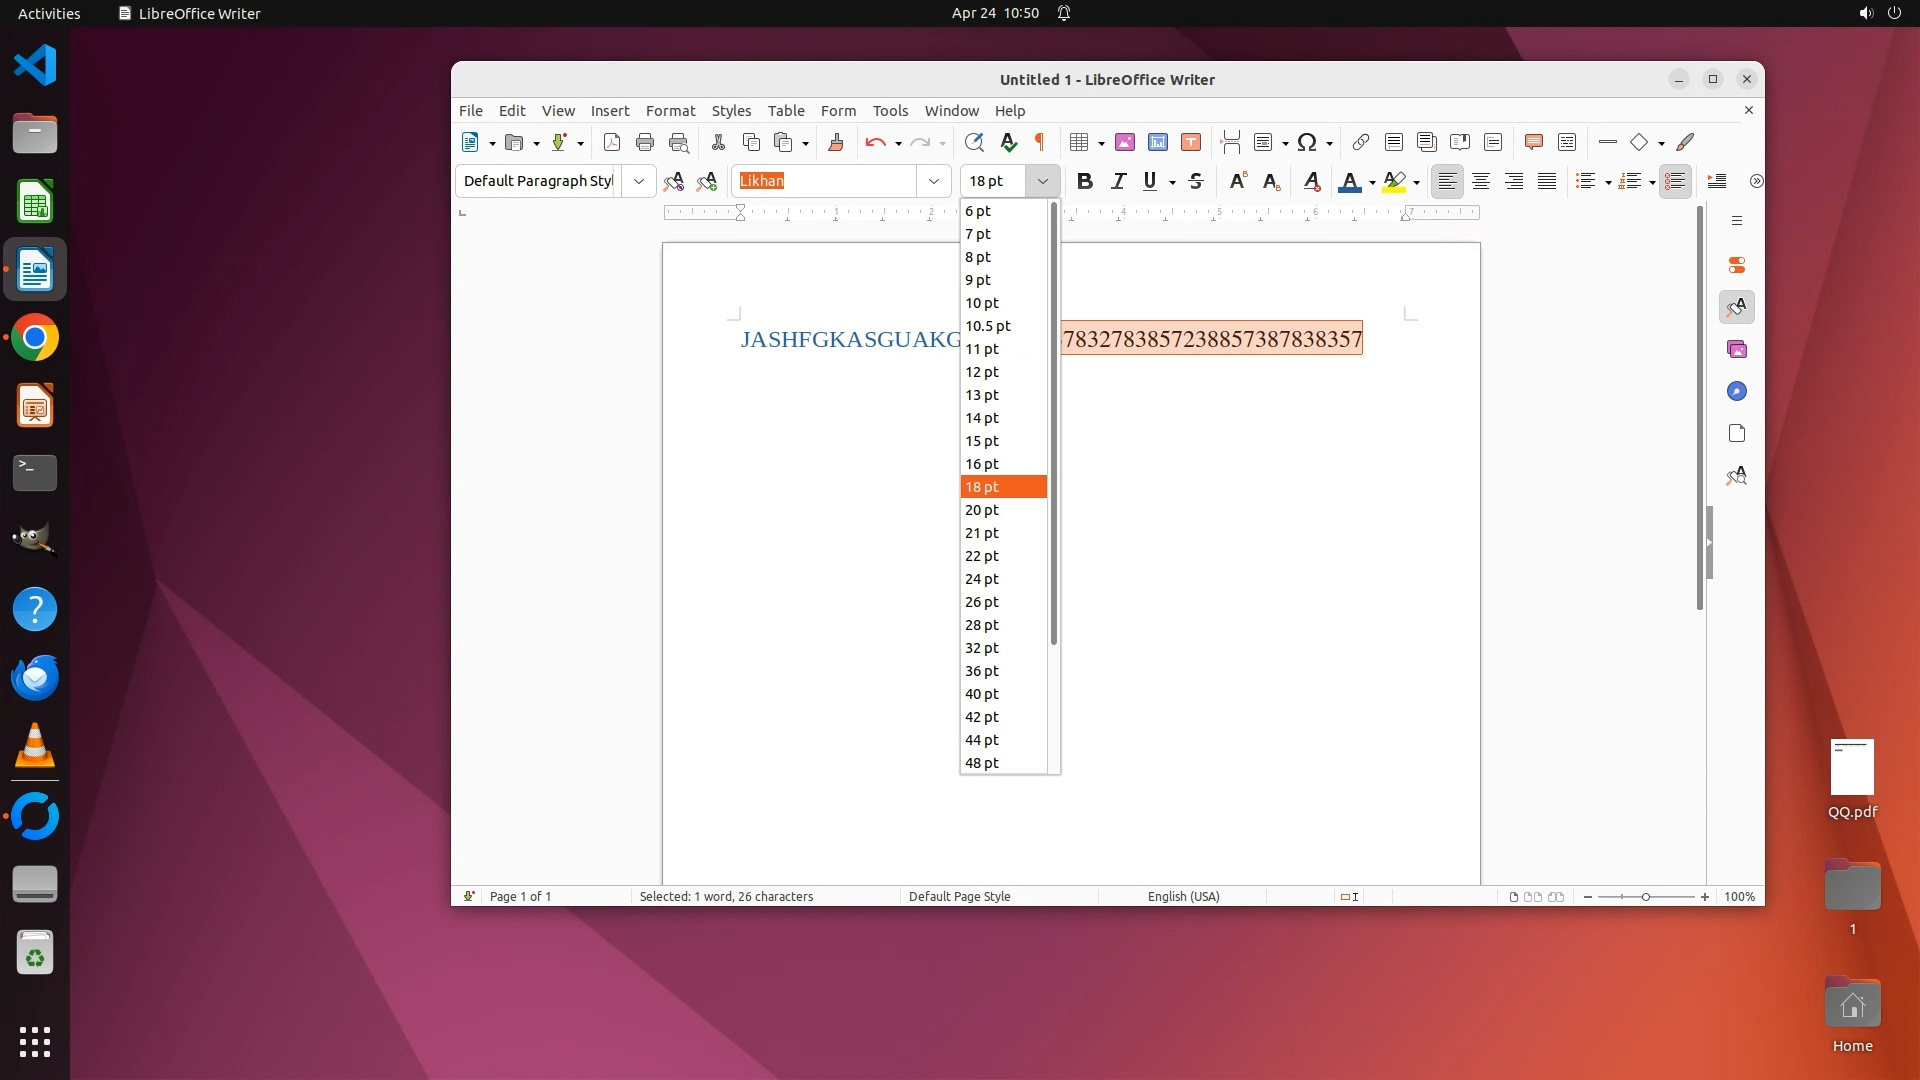Click the Cut scissors icon
Screen dimensions: 1920x1080
pyautogui.click(x=718, y=142)
